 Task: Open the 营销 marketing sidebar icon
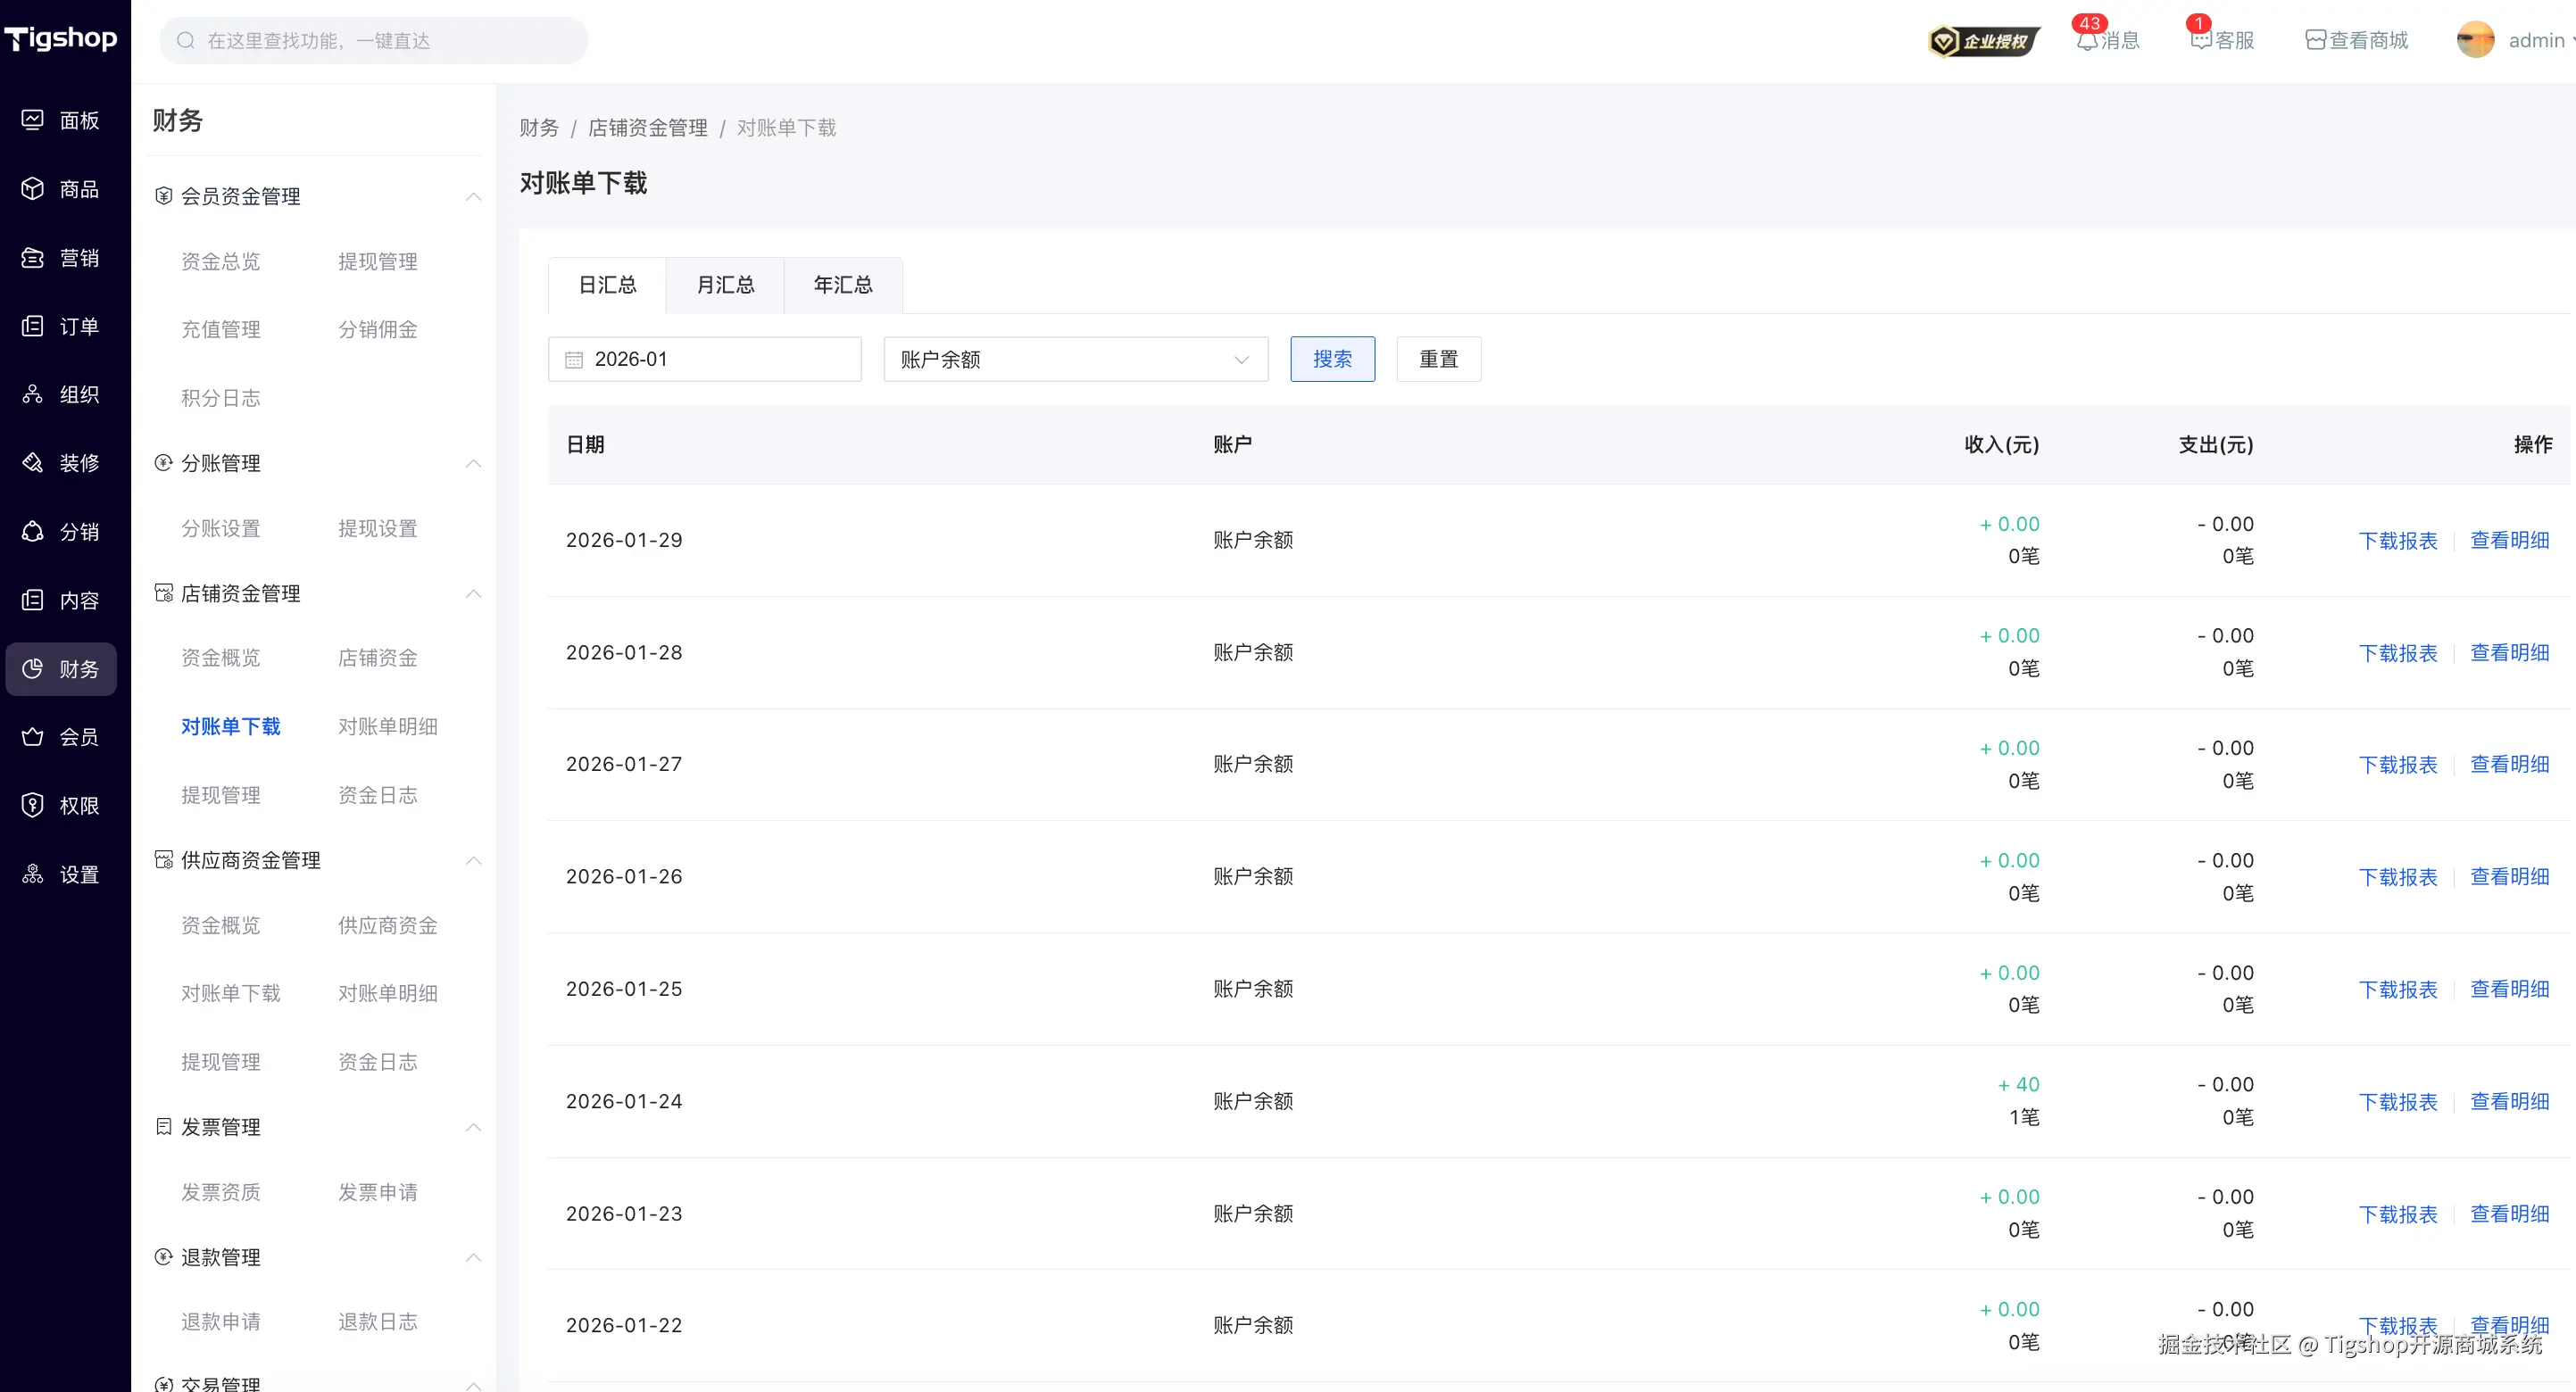tap(33, 258)
